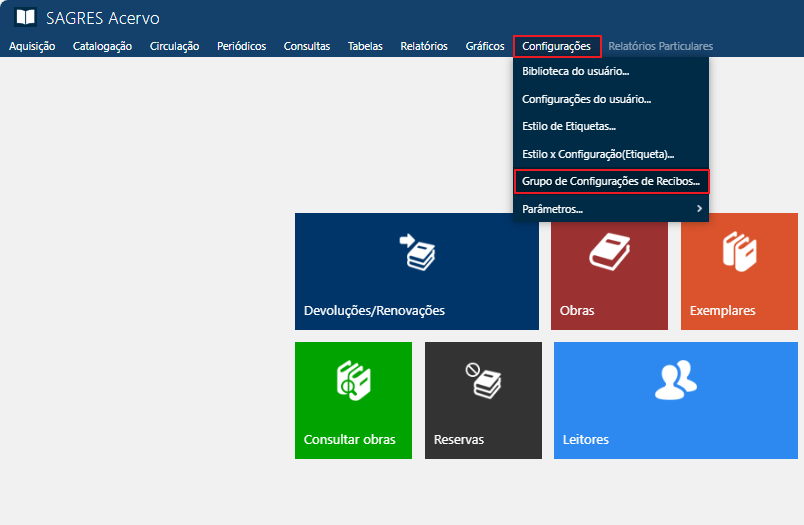This screenshot has height=525, width=804.
Task: Select Grupo de Configurações de Recibos
Action: pyautogui.click(x=610, y=181)
